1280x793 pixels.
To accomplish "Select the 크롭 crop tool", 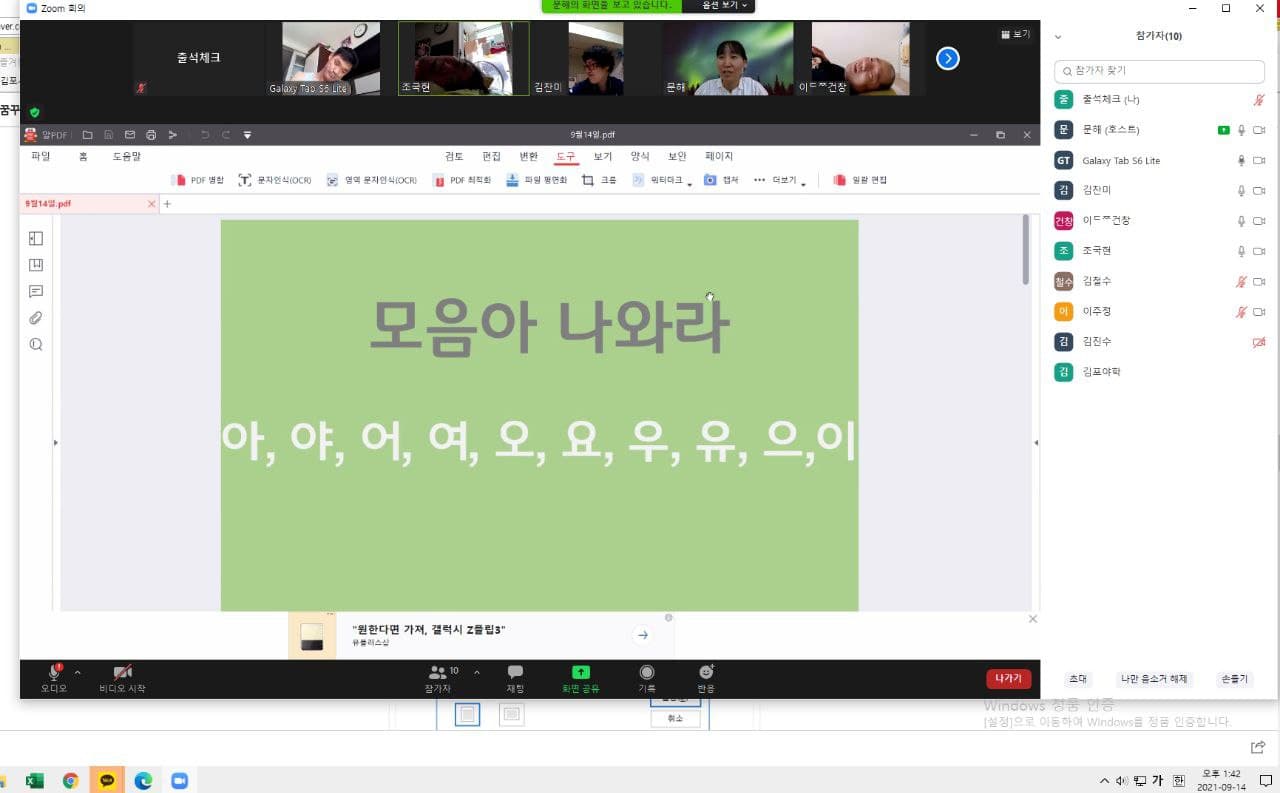I will click(599, 180).
